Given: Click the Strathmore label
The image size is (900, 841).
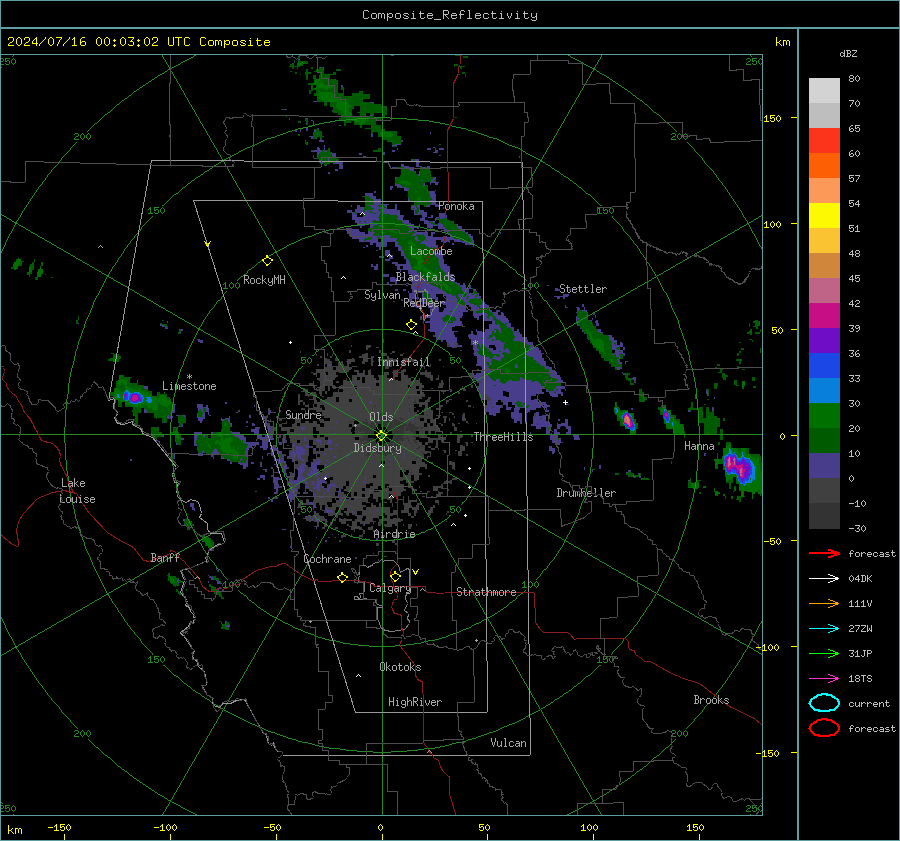Looking at the screenshot, I should click(x=486, y=592).
